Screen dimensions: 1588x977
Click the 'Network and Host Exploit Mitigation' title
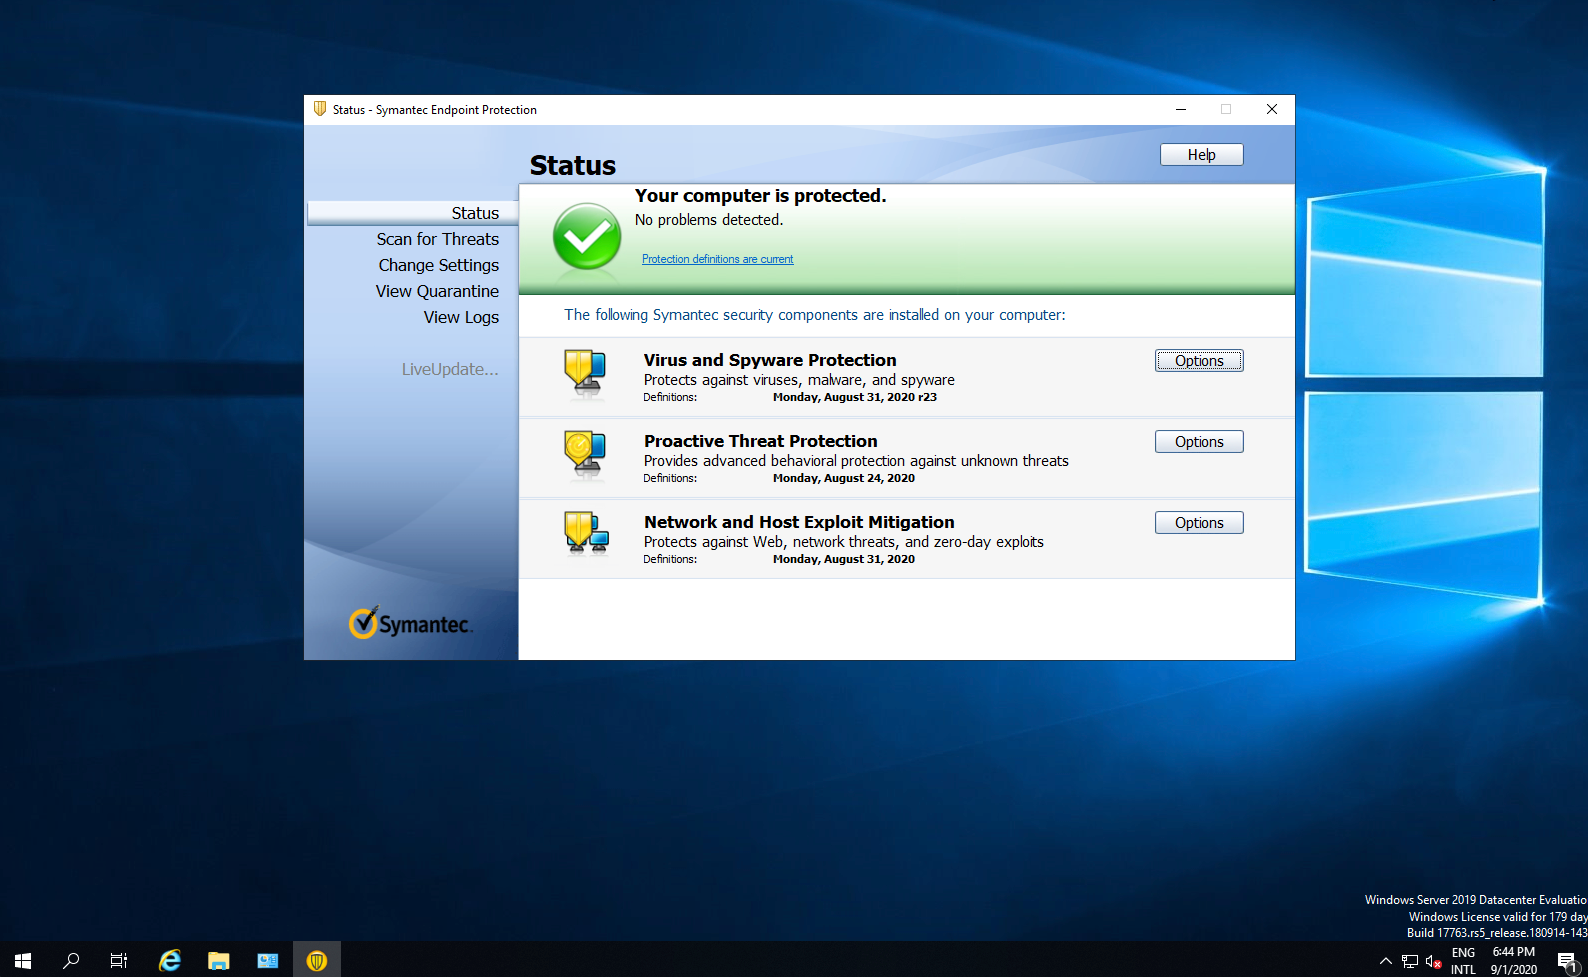(x=799, y=522)
